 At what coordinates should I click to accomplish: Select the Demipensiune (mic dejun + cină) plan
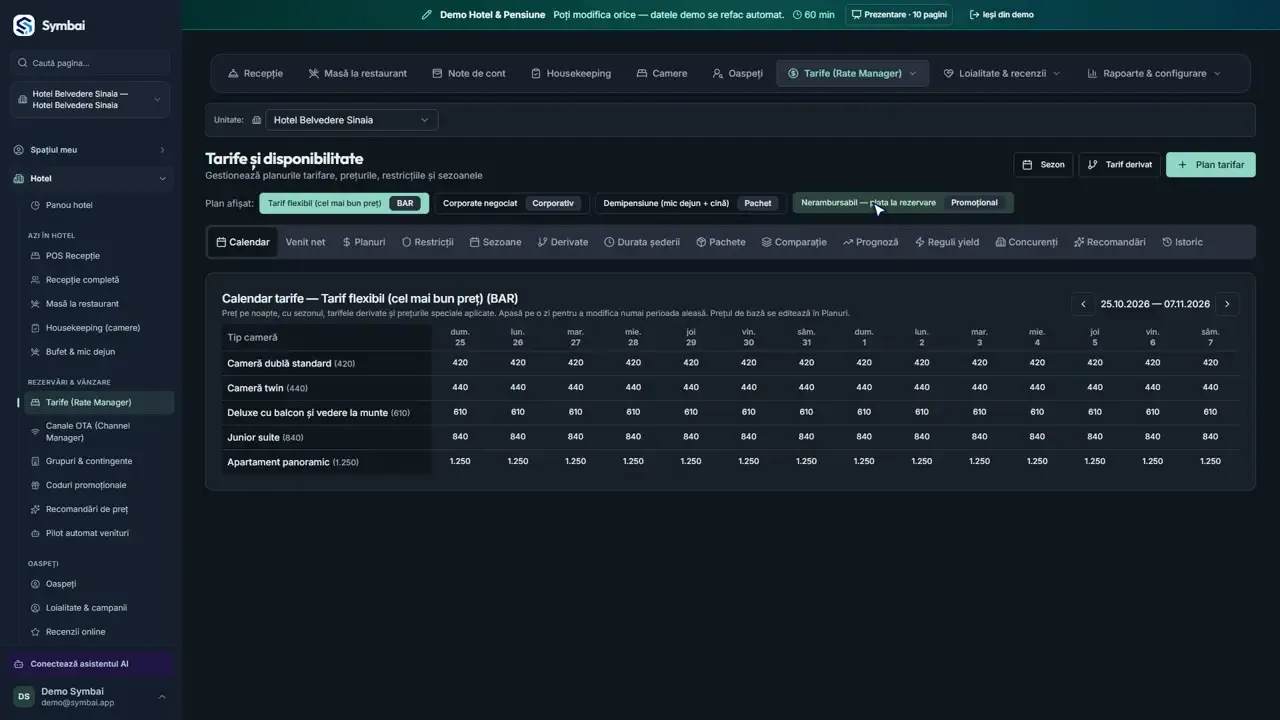691,203
